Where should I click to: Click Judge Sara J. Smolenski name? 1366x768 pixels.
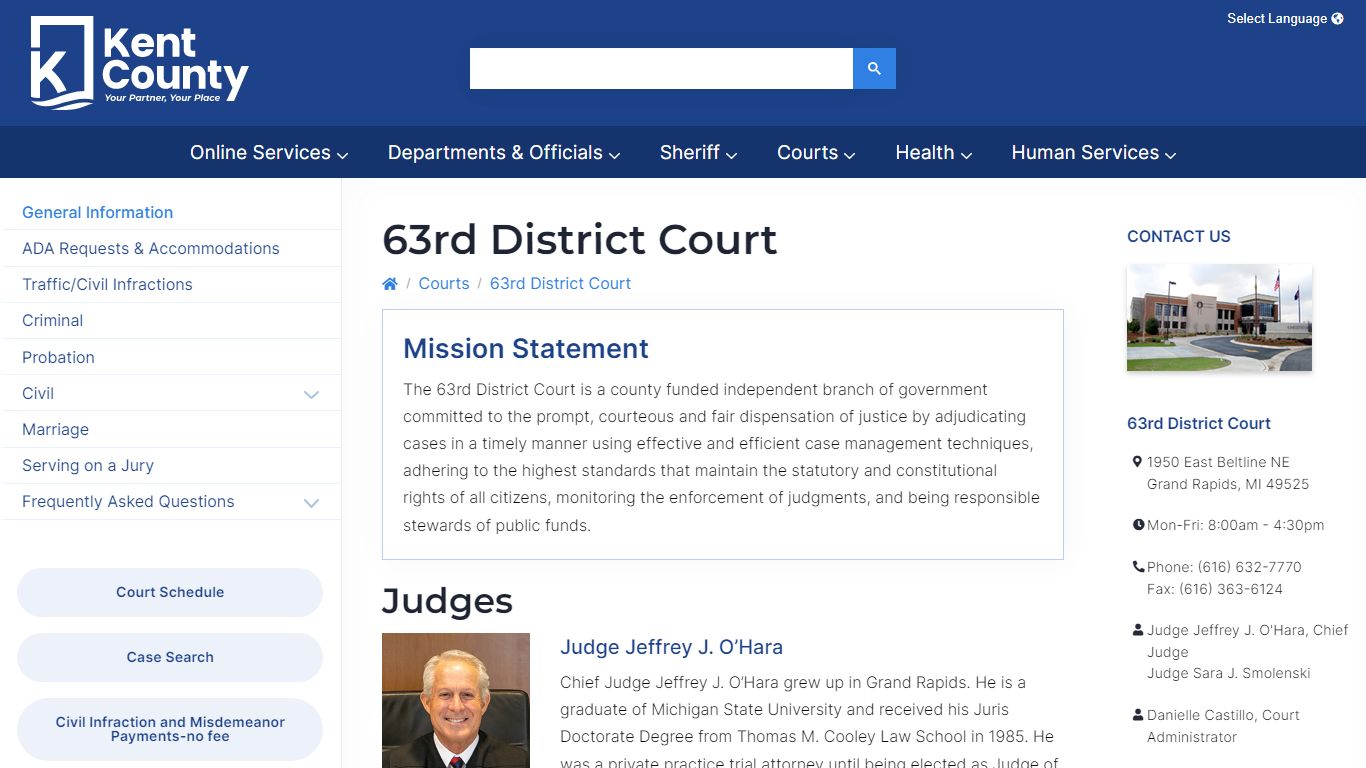coord(1228,673)
